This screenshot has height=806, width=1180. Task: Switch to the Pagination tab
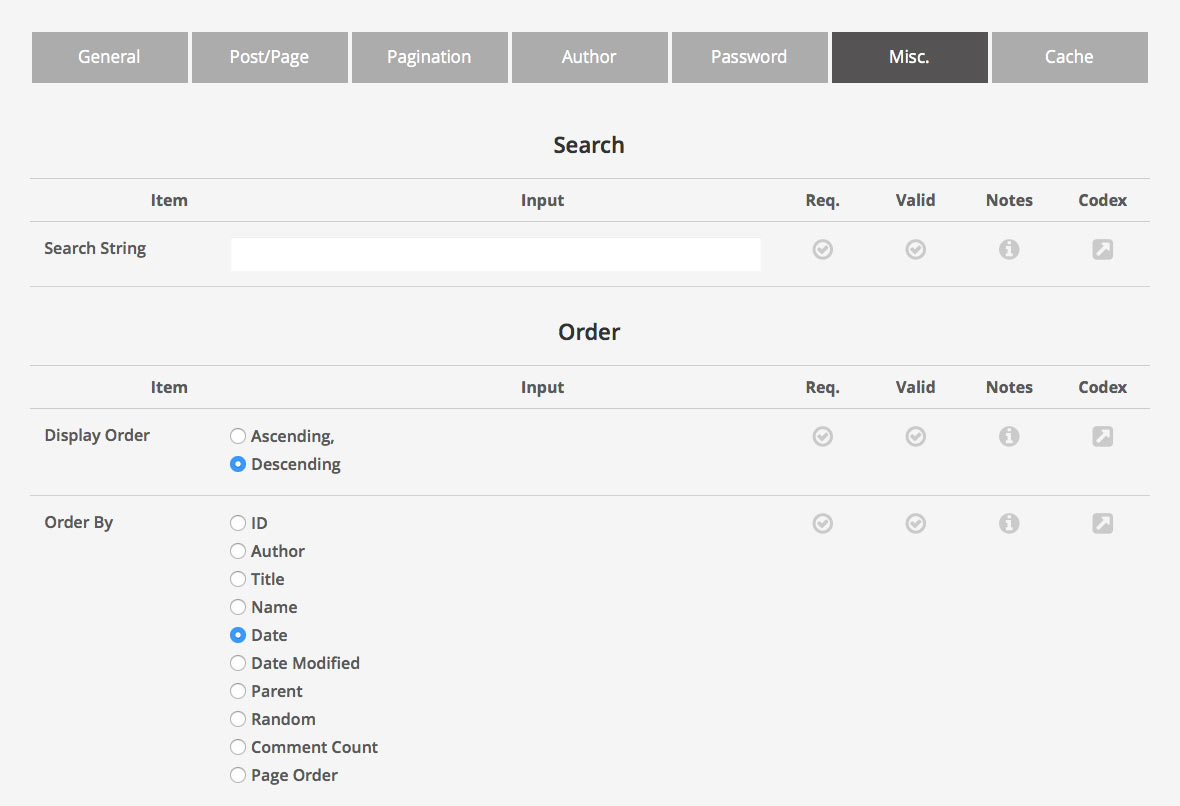coord(429,57)
